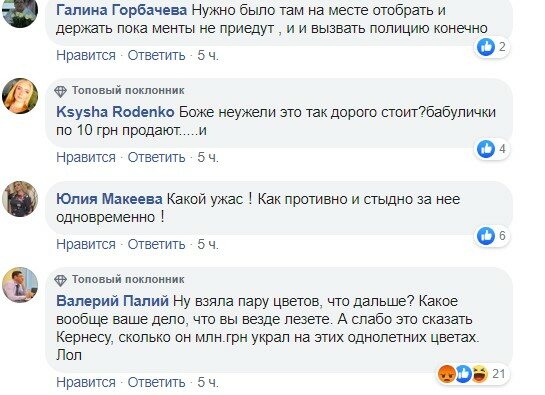545x395 pixels.
Task: Click the diamond badge icon above Валерий Палий
Action: click(60, 280)
